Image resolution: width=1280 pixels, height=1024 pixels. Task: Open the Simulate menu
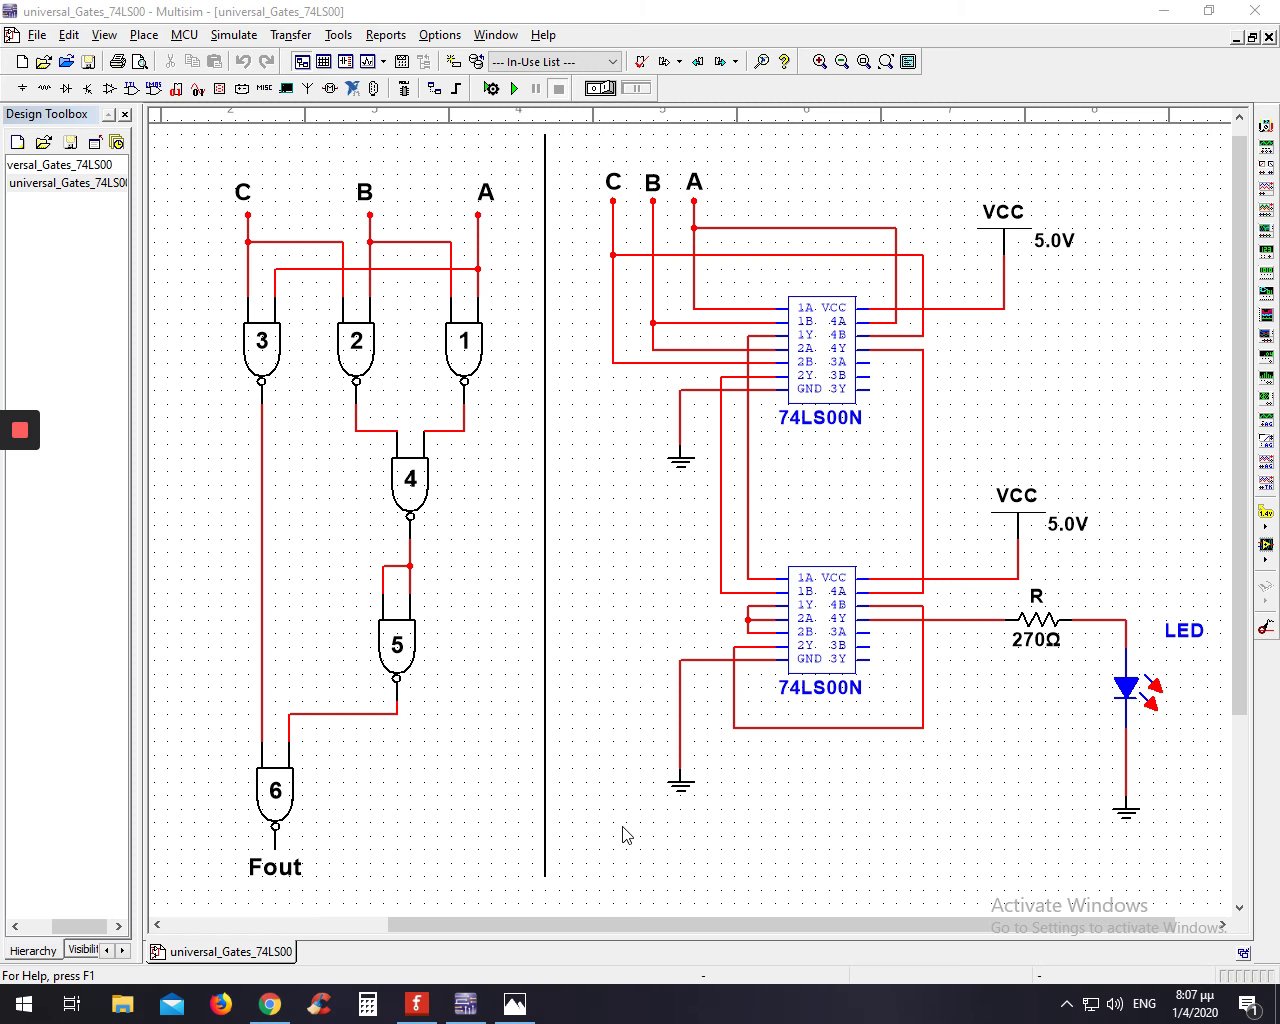(234, 35)
